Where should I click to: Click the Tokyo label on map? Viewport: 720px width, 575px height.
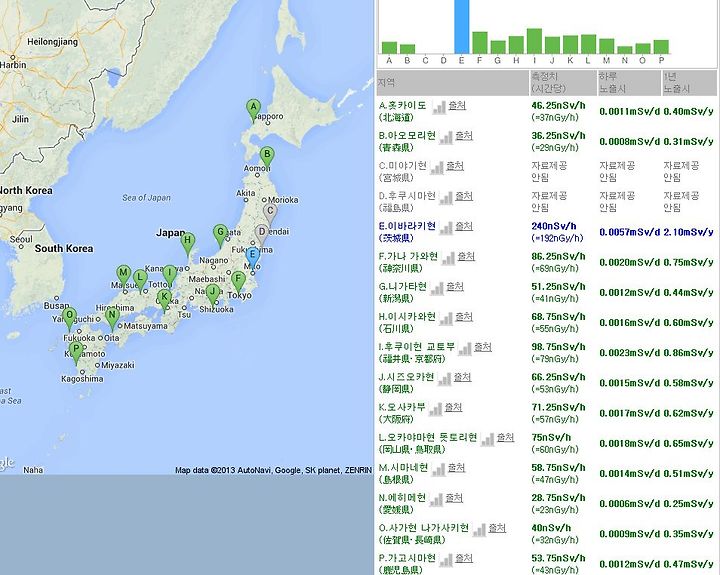[x=240, y=295]
